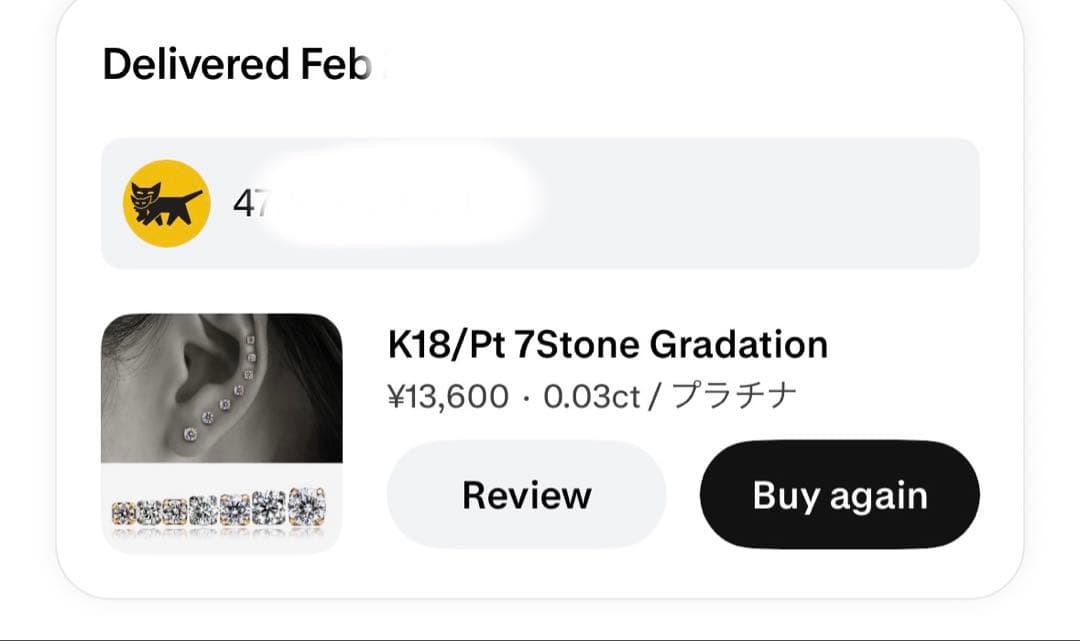Click the プラチナ material label
The width and height of the screenshot is (1080, 641).
pos(735,396)
